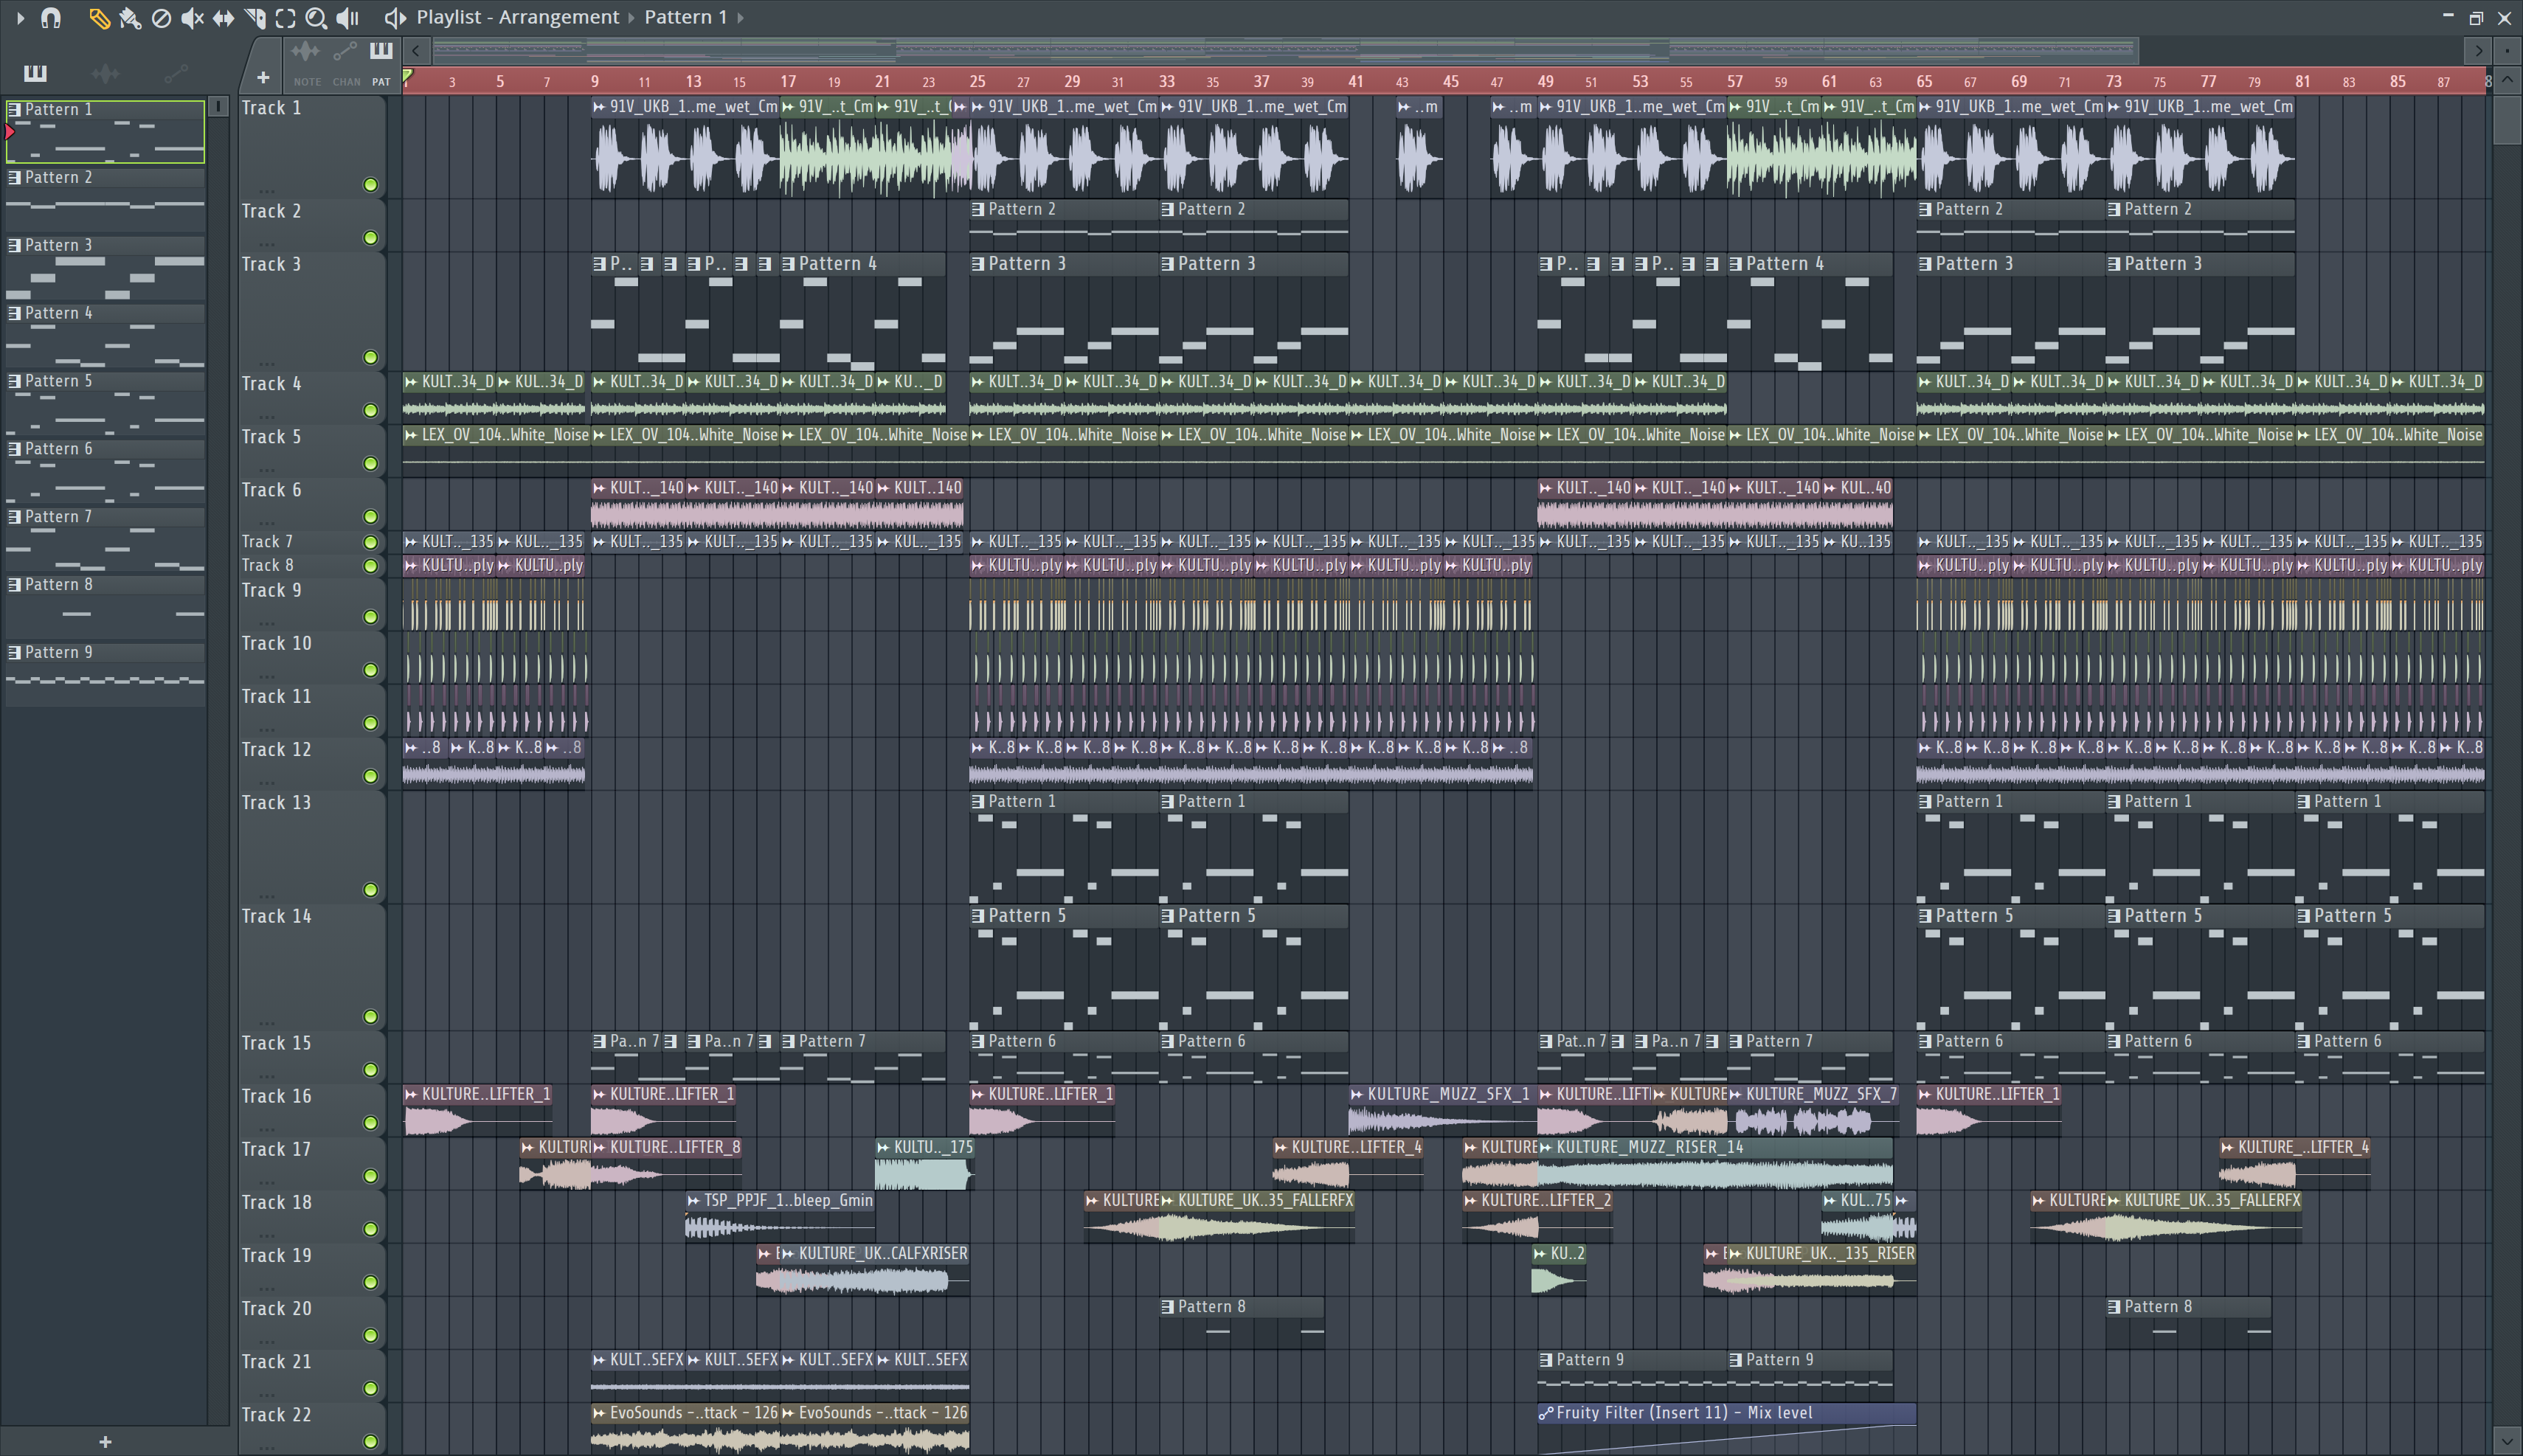Image resolution: width=2523 pixels, height=1456 pixels.
Task: Mute Track 14
Action: coord(370,1016)
